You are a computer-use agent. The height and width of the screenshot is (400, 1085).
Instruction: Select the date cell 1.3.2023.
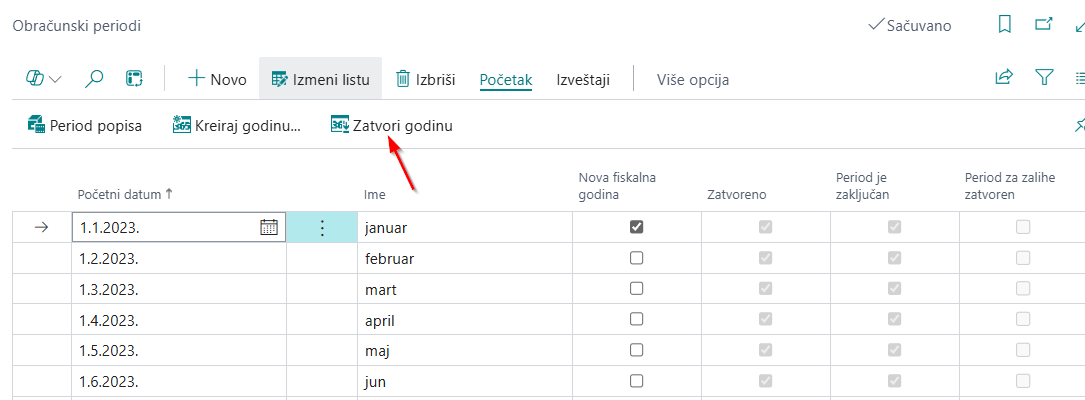point(179,289)
